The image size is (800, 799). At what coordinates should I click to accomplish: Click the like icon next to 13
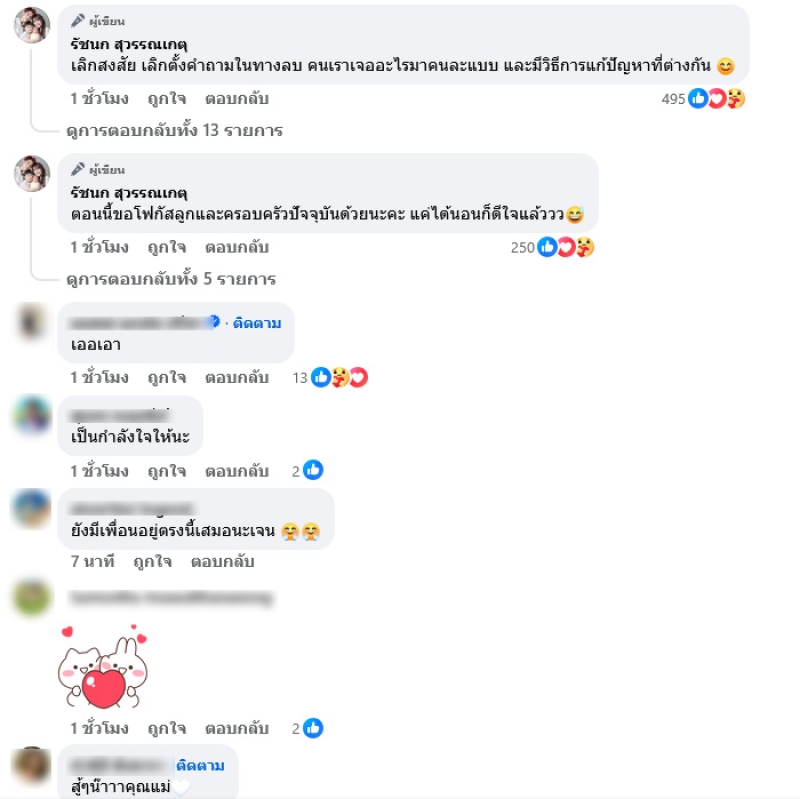click(x=320, y=378)
